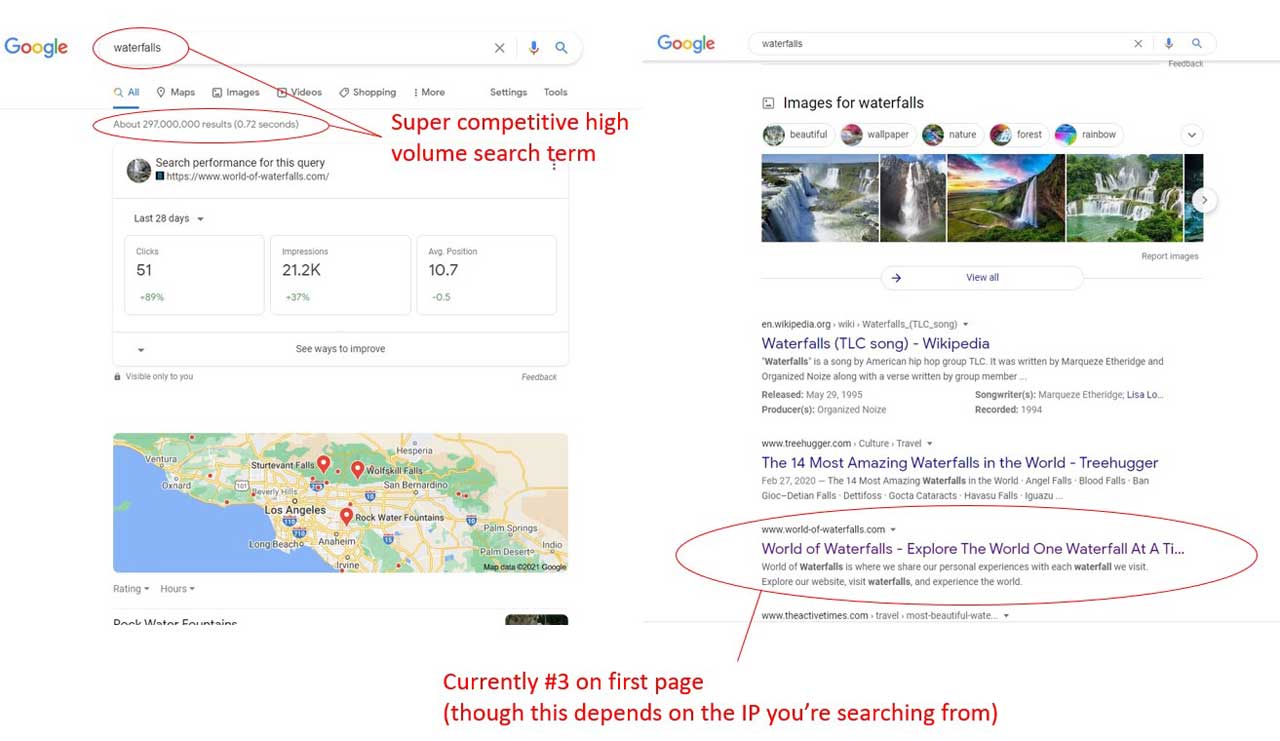Open dropdown arrow beside treehugger result URL

click(x=929, y=443)
